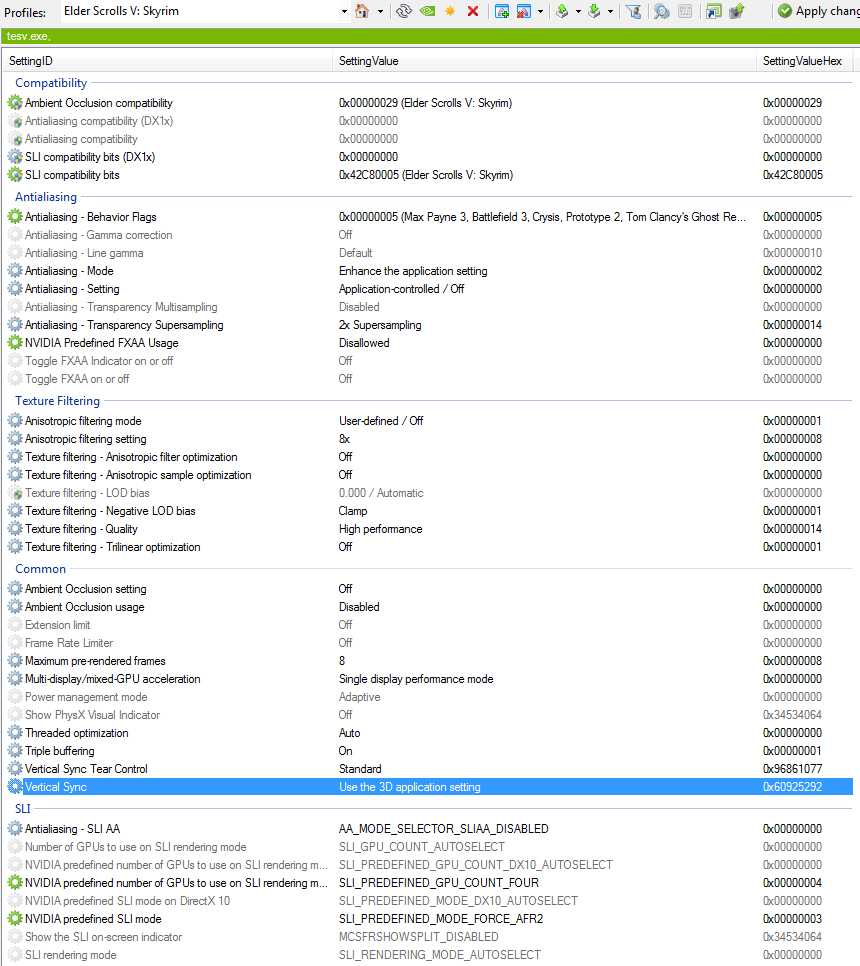Open the import profiles dropdown arrow
The height and width of the screenshot is (966, 860).
pyautogui.click(x=610, y=11)
